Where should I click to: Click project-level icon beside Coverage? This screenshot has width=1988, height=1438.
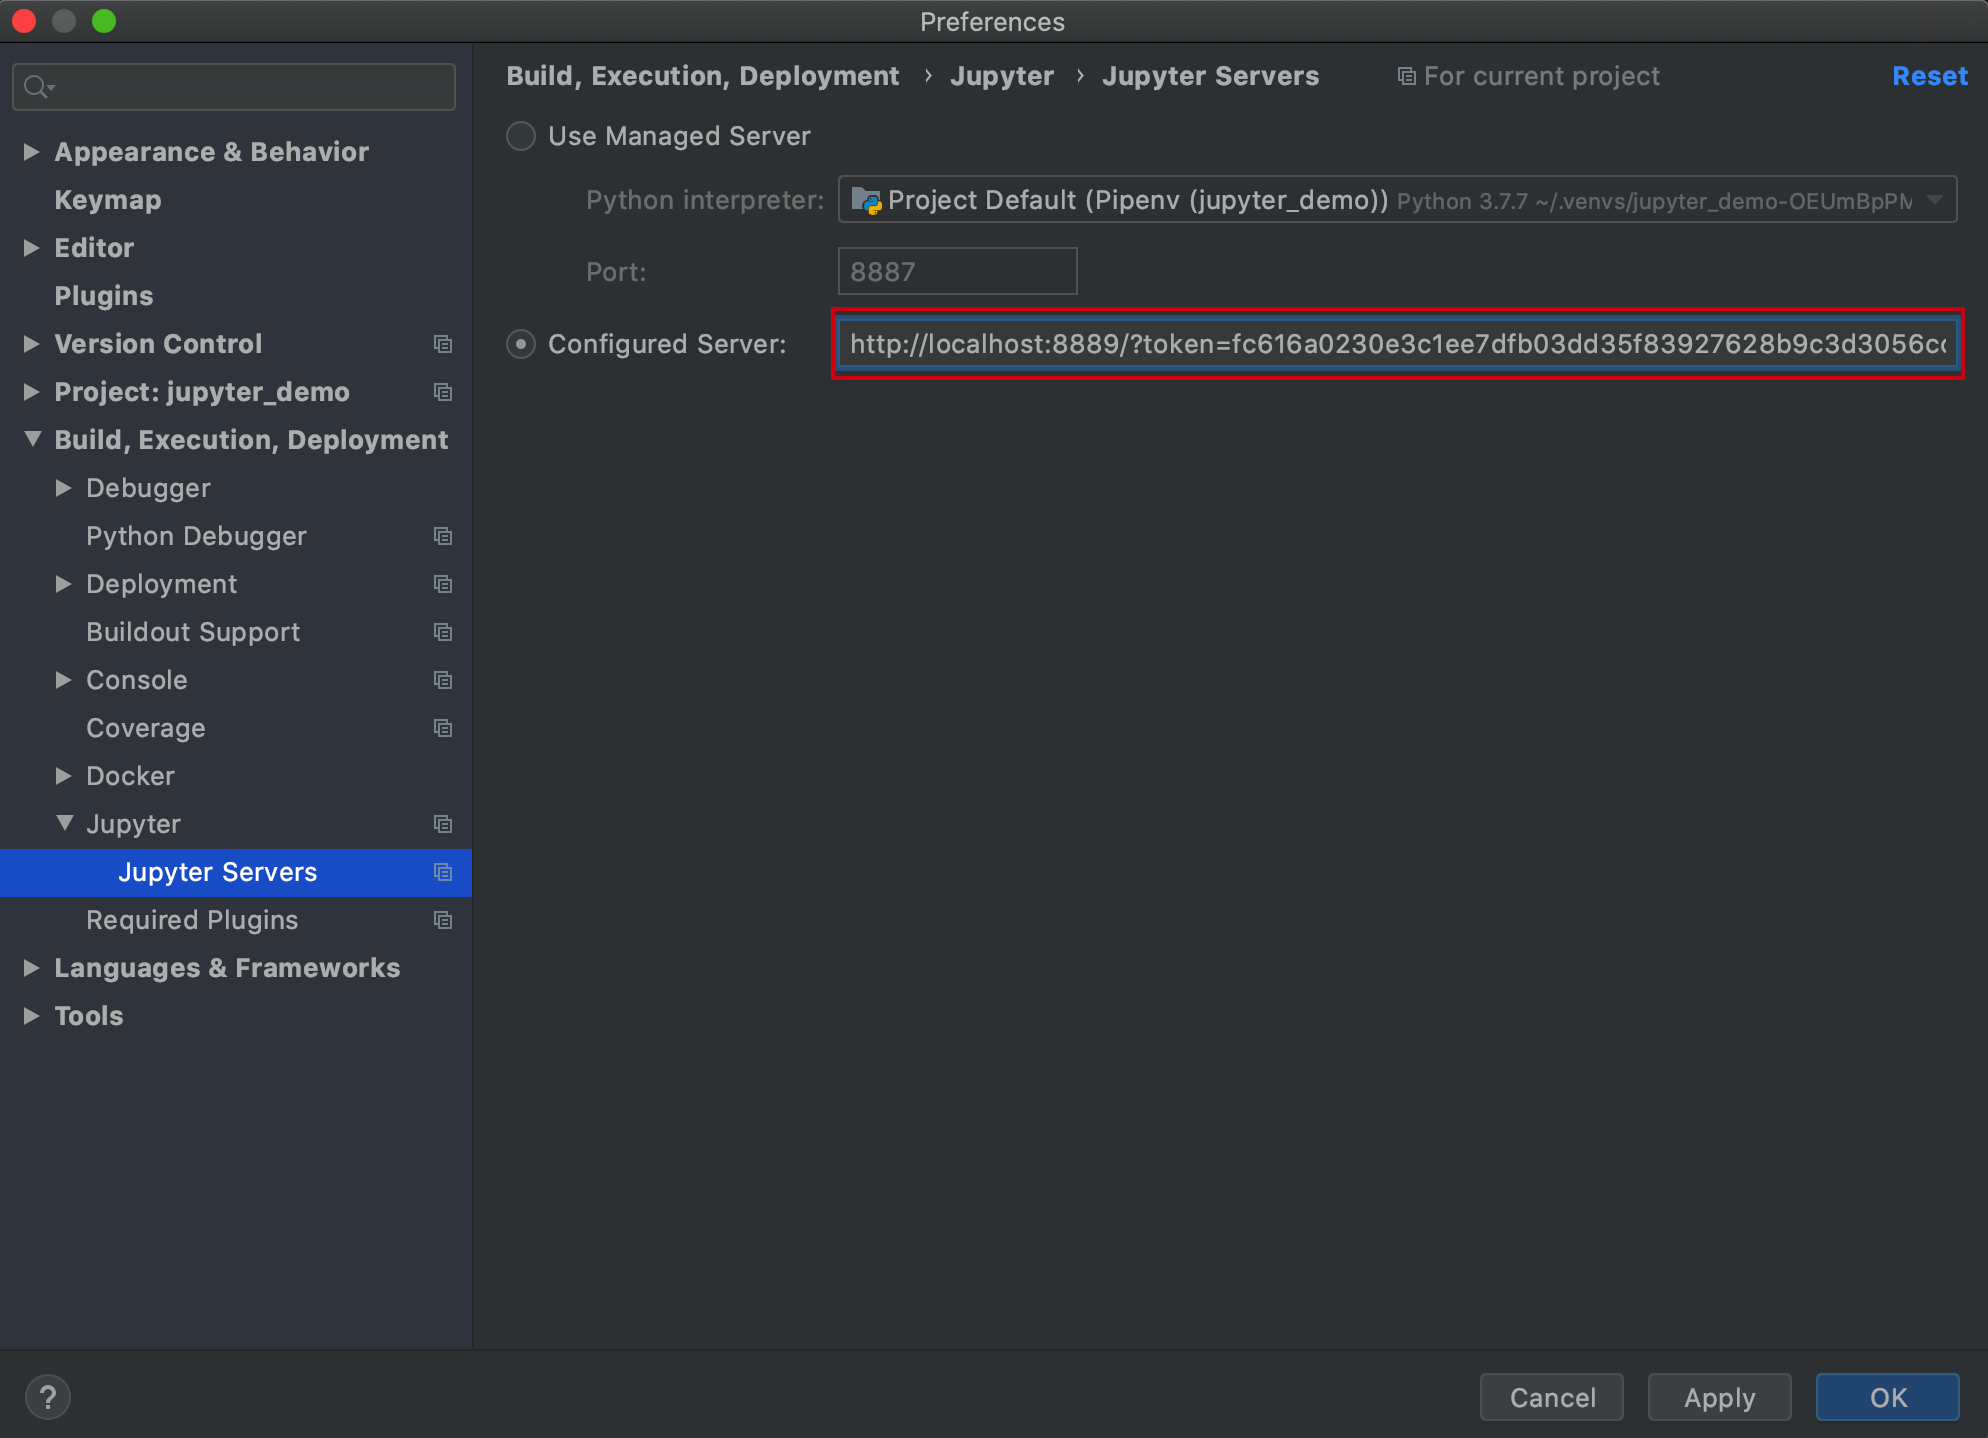(443, 728)
